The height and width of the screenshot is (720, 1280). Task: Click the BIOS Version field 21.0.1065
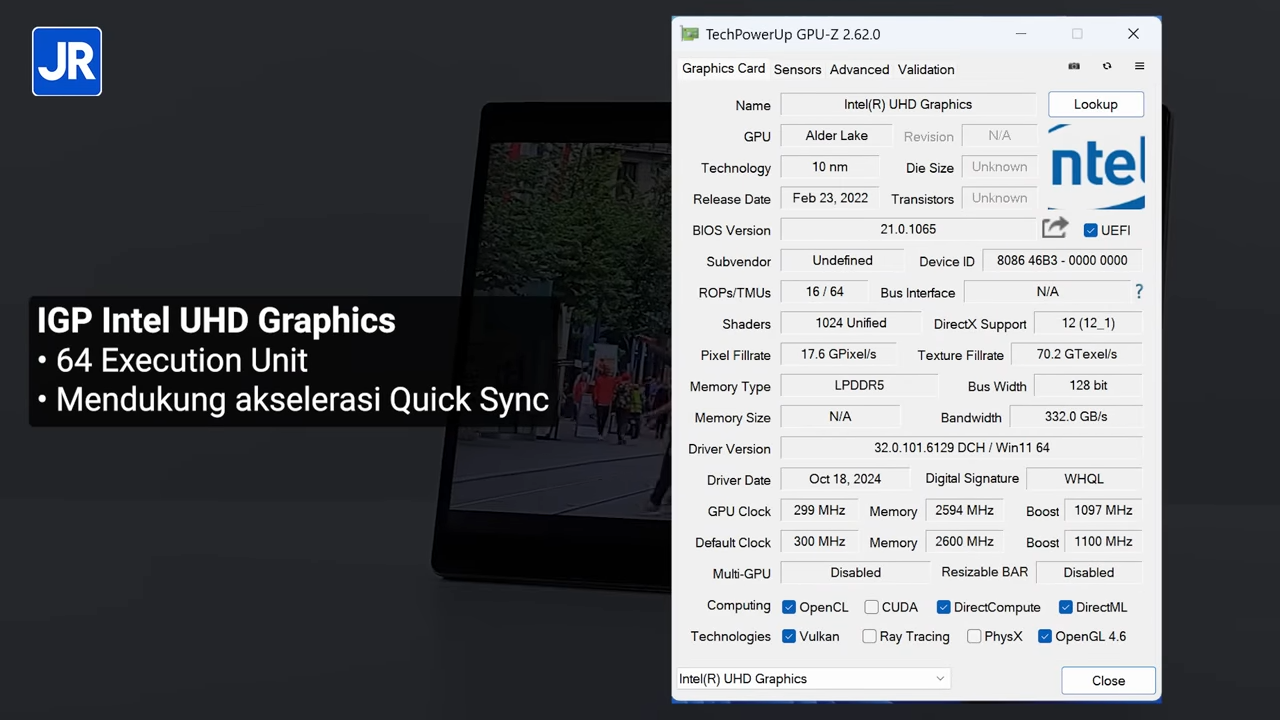pos(908,229)
